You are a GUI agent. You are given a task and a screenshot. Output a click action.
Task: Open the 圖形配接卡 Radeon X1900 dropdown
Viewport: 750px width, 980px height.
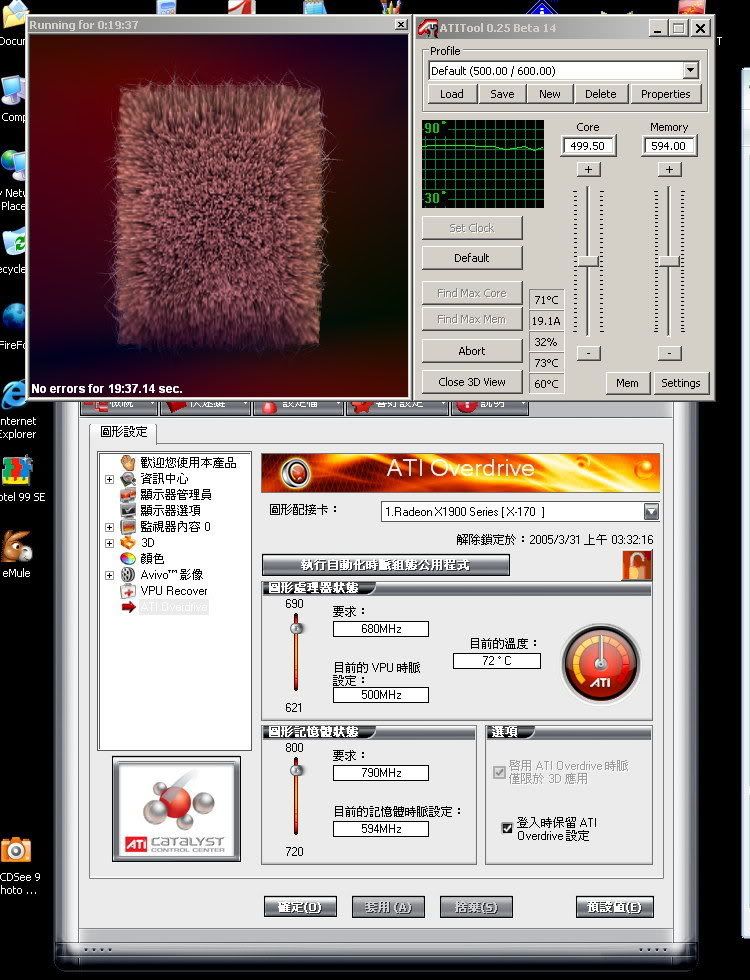point(651,512)
